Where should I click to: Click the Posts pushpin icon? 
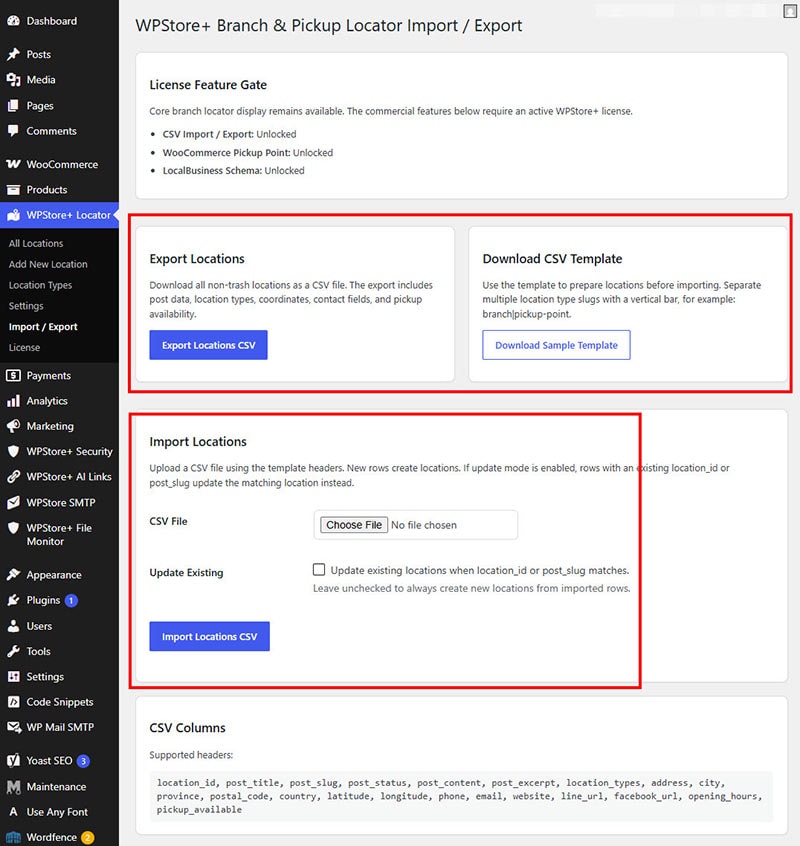(13, 54)
